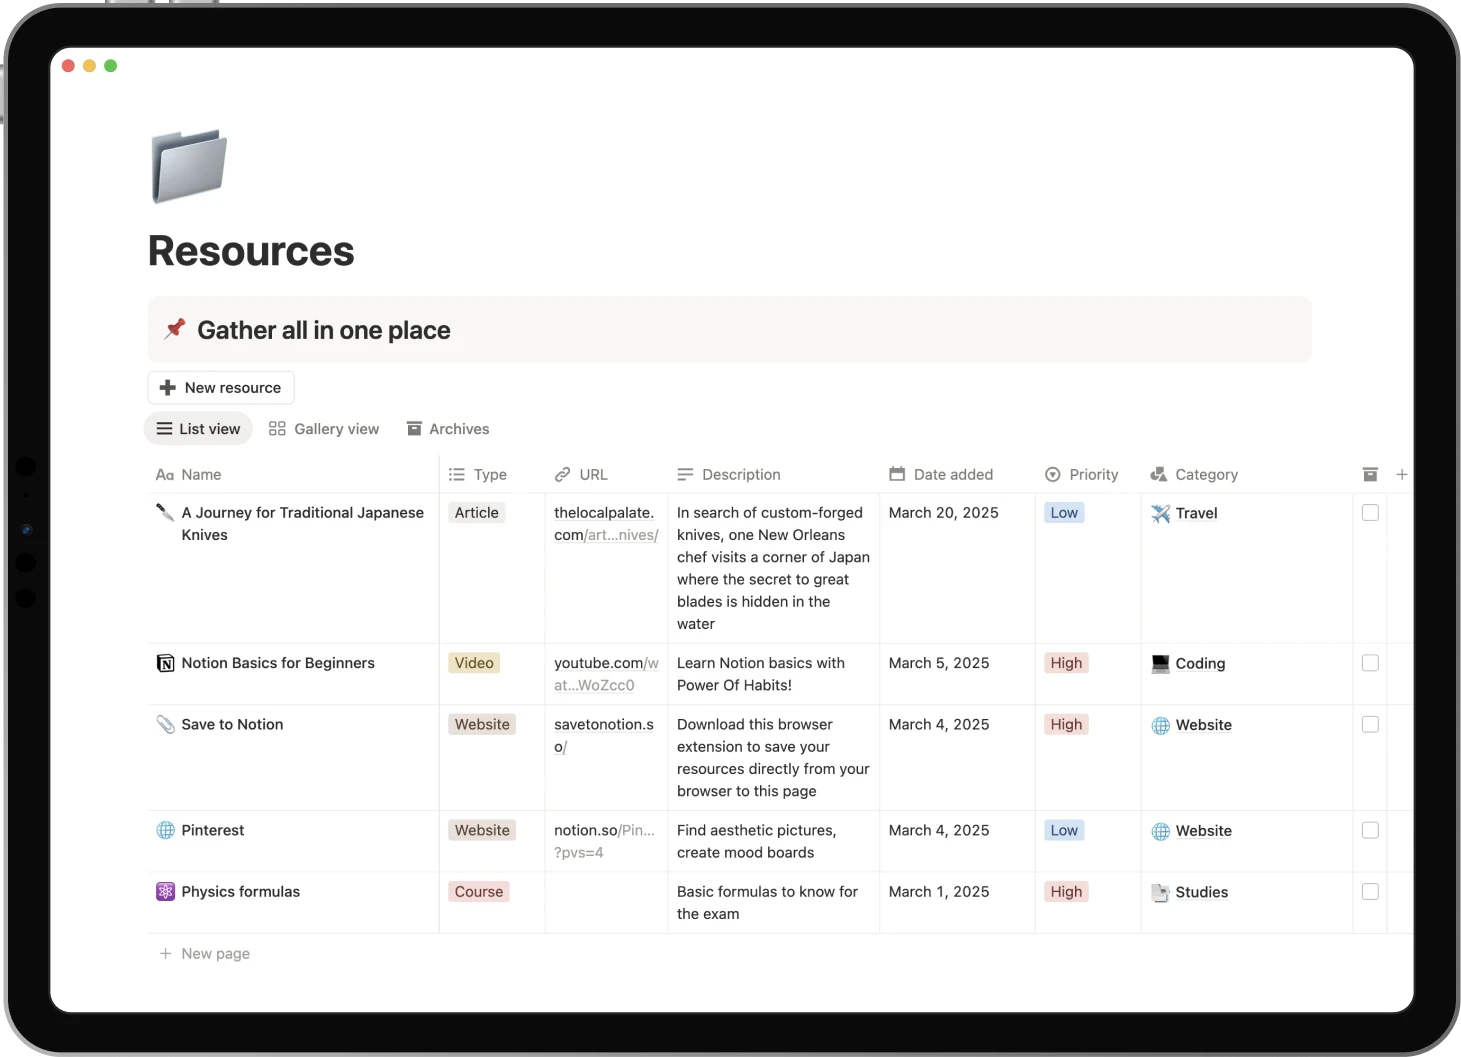Open the Type column header options
1461x1057 pixels.
point(480,474)
